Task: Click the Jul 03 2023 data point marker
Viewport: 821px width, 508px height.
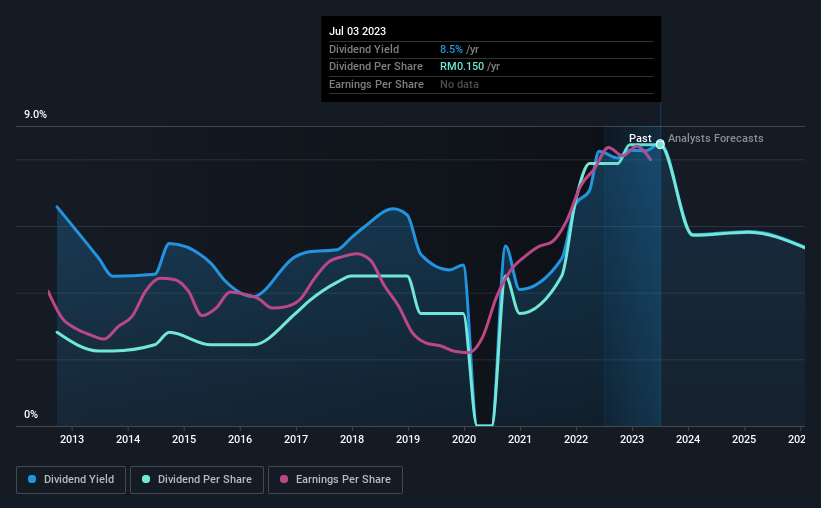Action: [x=660, y=144]
